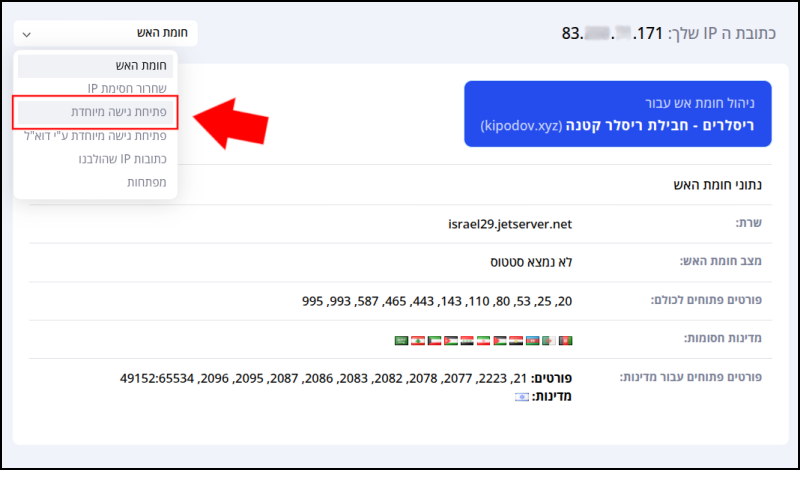Select חומת האש in the dropdown list
This screenshot has height=492, width=800.
pyautogui.click(x=95, y=66)
